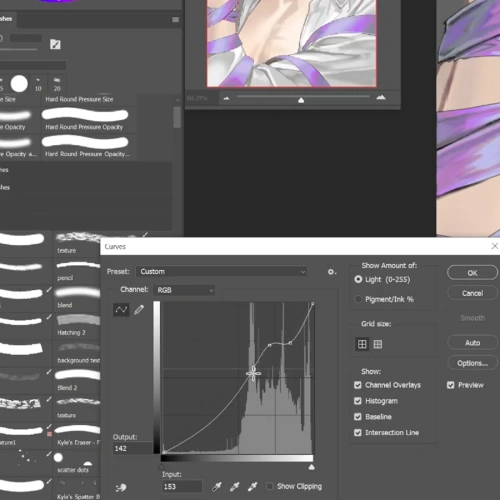Click the Input value field showing 153

(182, 487)
